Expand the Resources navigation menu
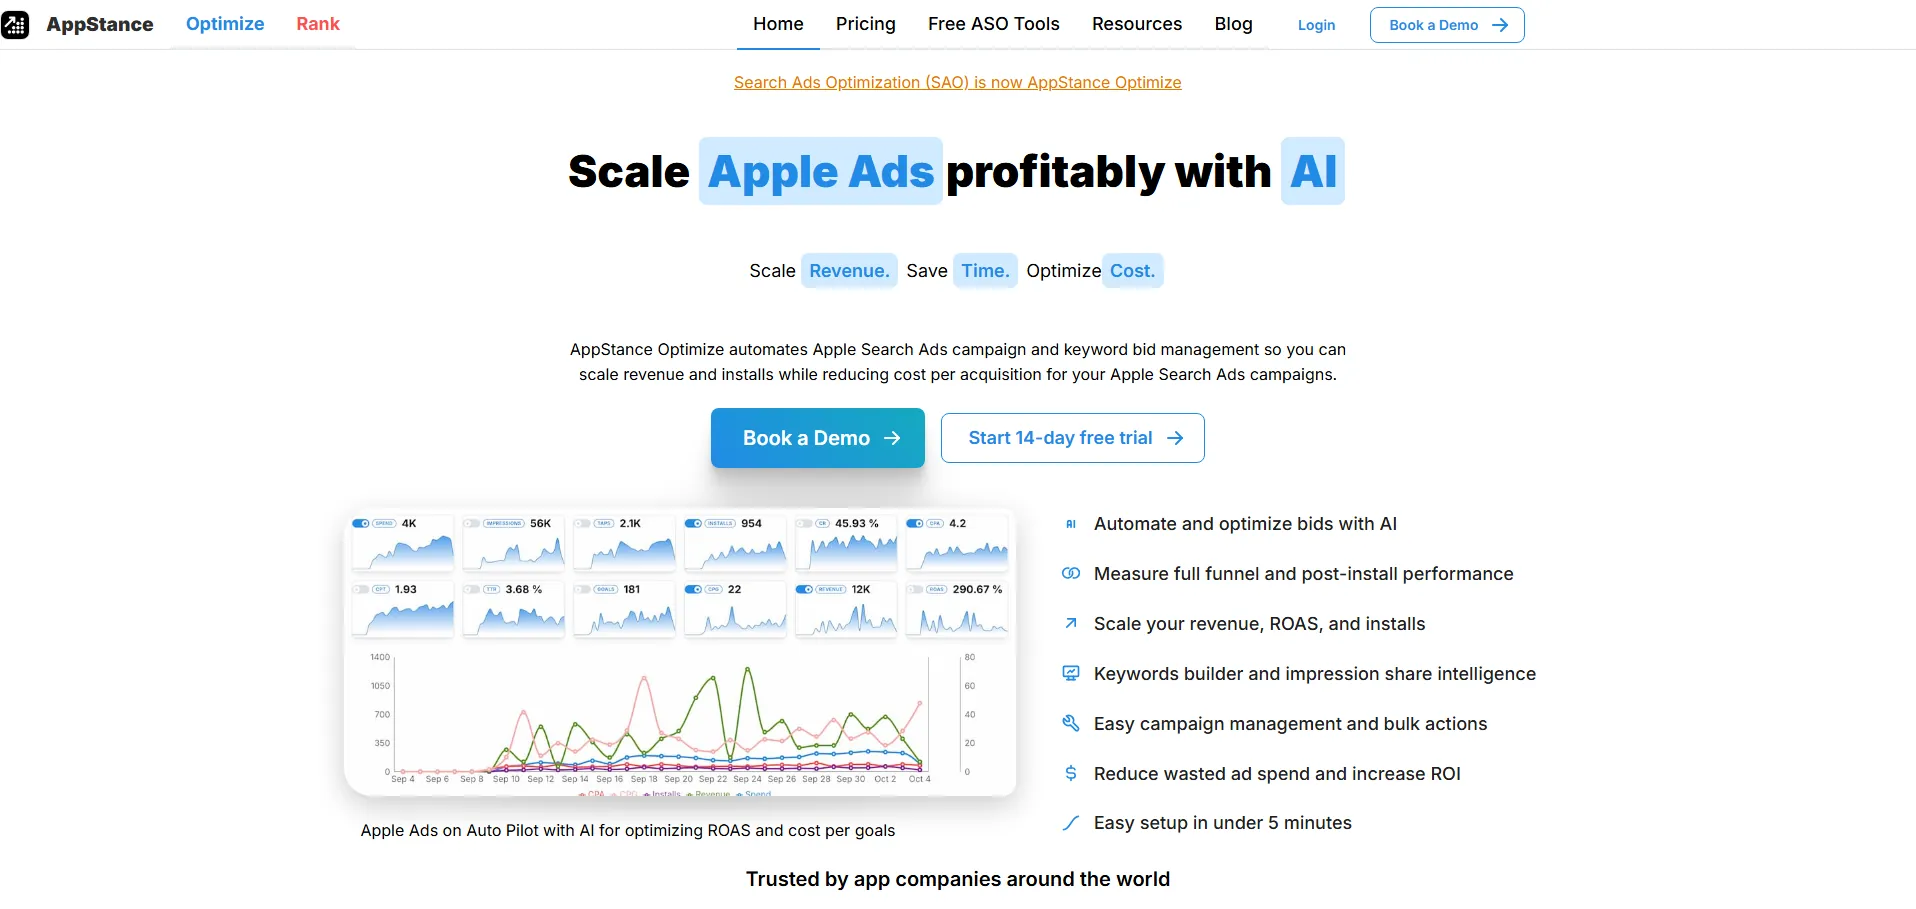Screen dimensions: 1916x909 (1136, 24)
